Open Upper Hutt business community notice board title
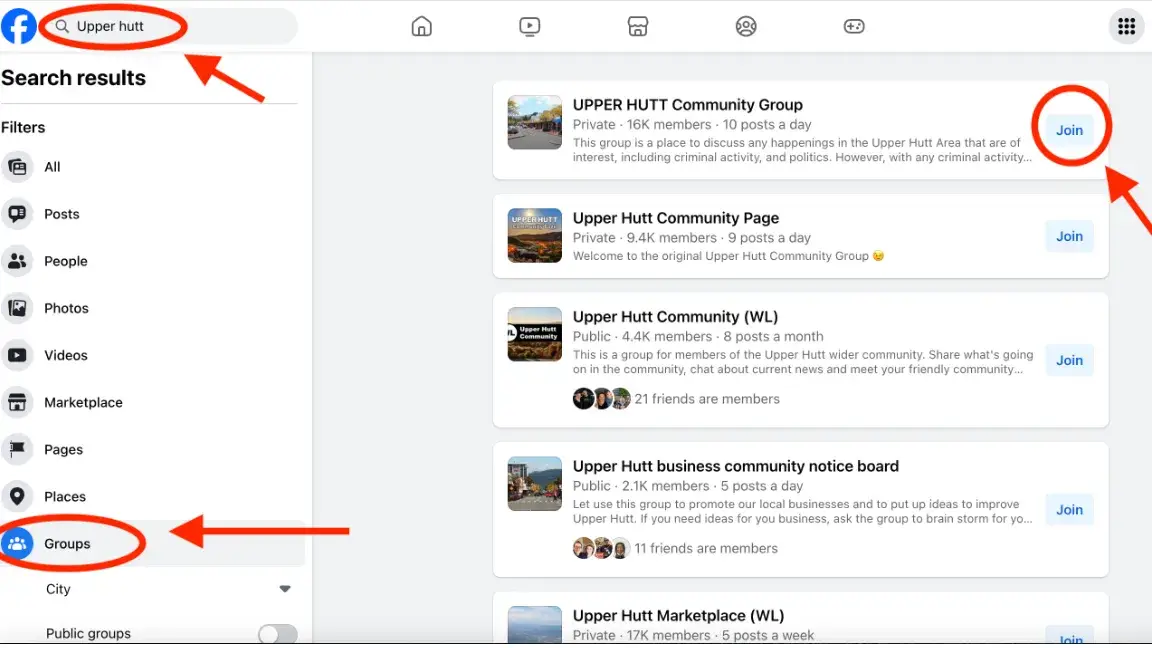The height and width of the screenshot is (648, 1152). pyautogui.click(x=735, y=466)
